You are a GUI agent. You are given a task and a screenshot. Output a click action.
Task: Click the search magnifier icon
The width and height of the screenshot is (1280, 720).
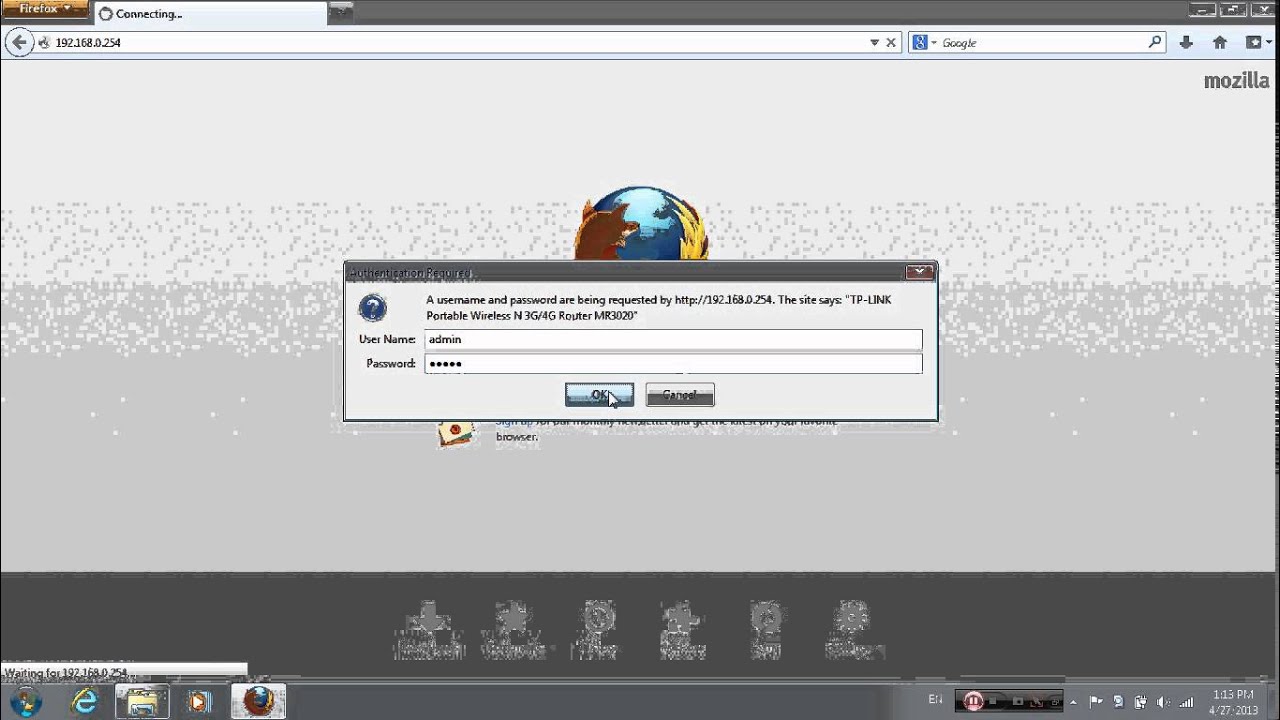[1155, 42]
